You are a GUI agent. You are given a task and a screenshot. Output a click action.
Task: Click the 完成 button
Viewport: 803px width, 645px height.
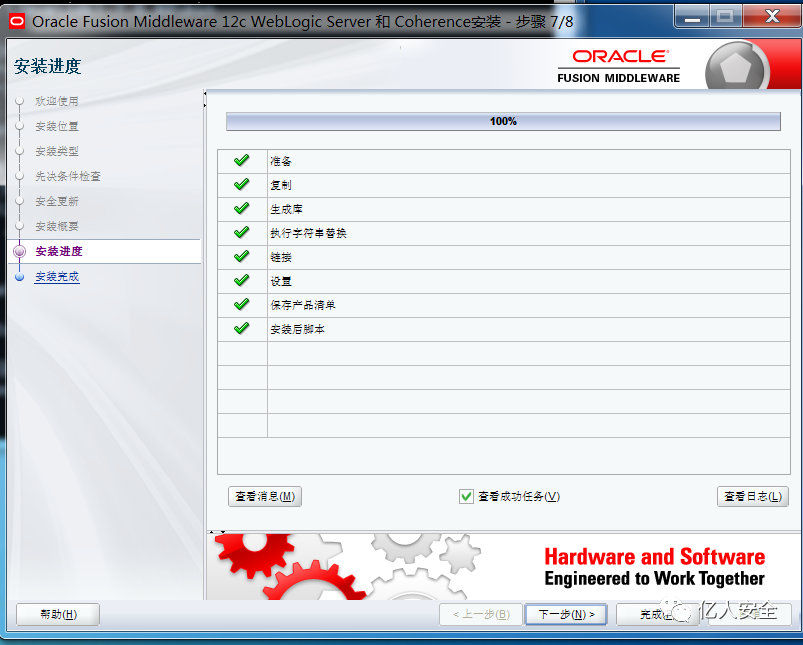[657, 614]
